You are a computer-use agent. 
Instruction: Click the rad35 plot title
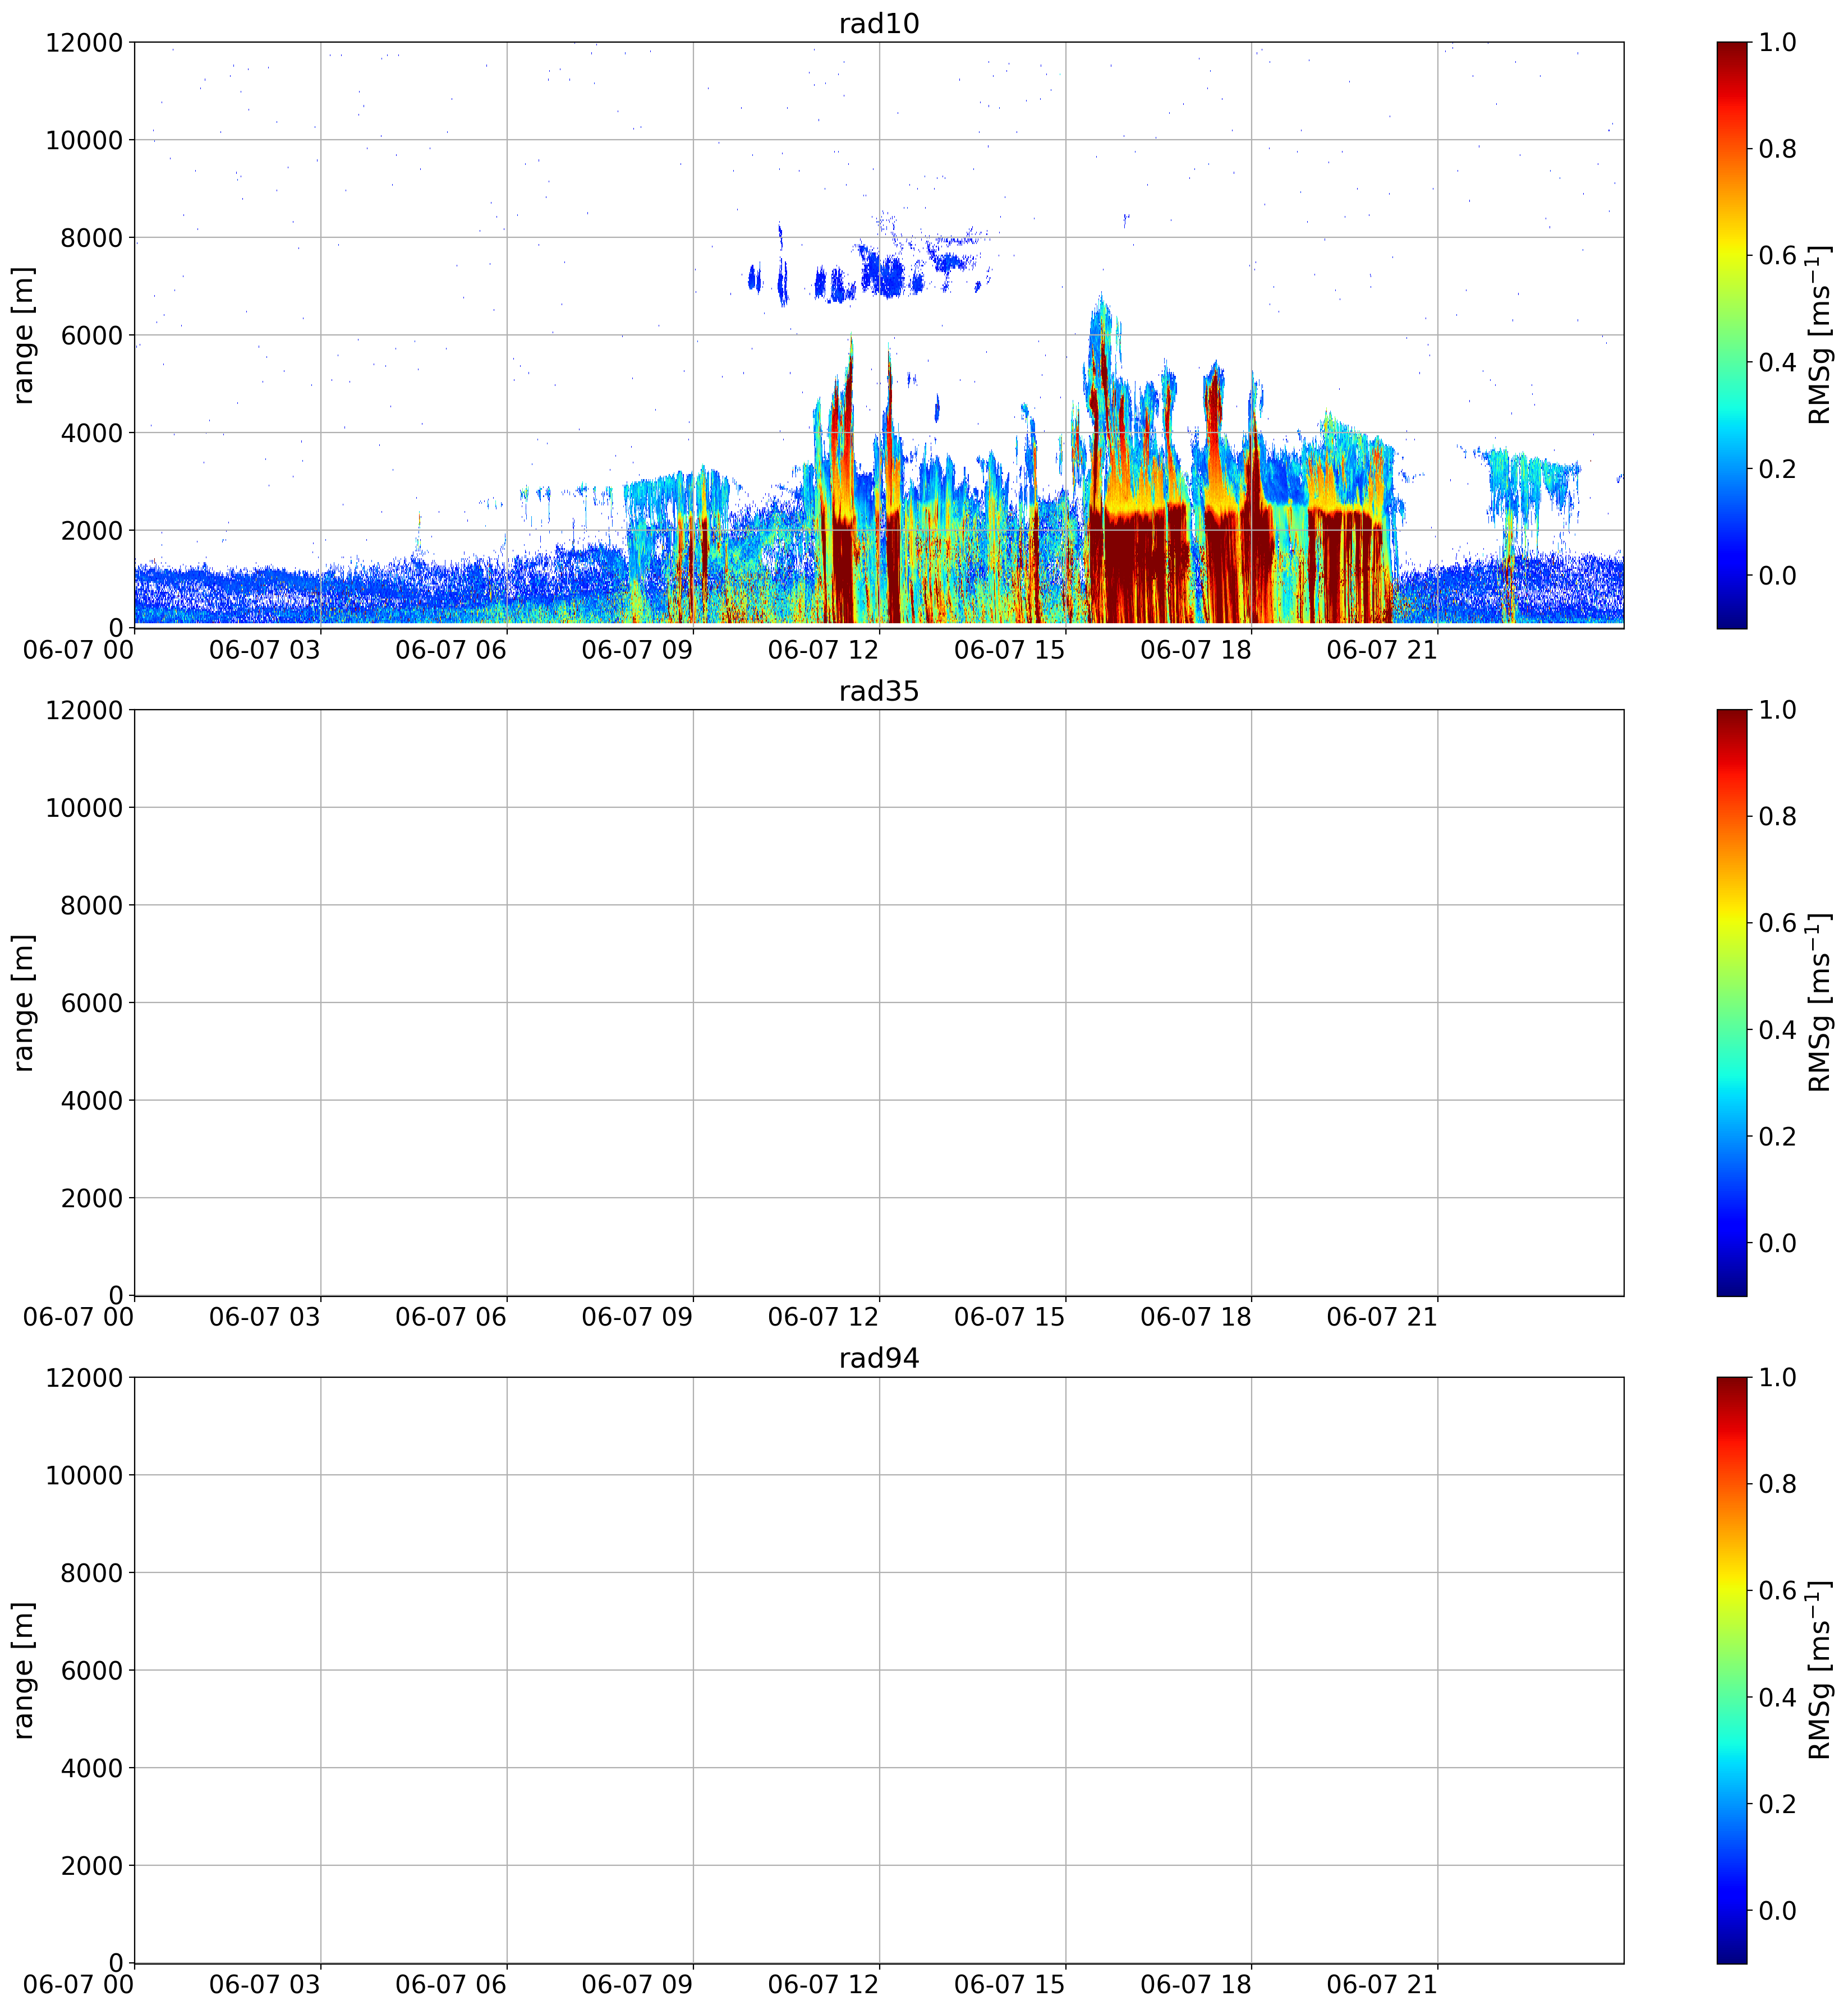coord(878,691)
